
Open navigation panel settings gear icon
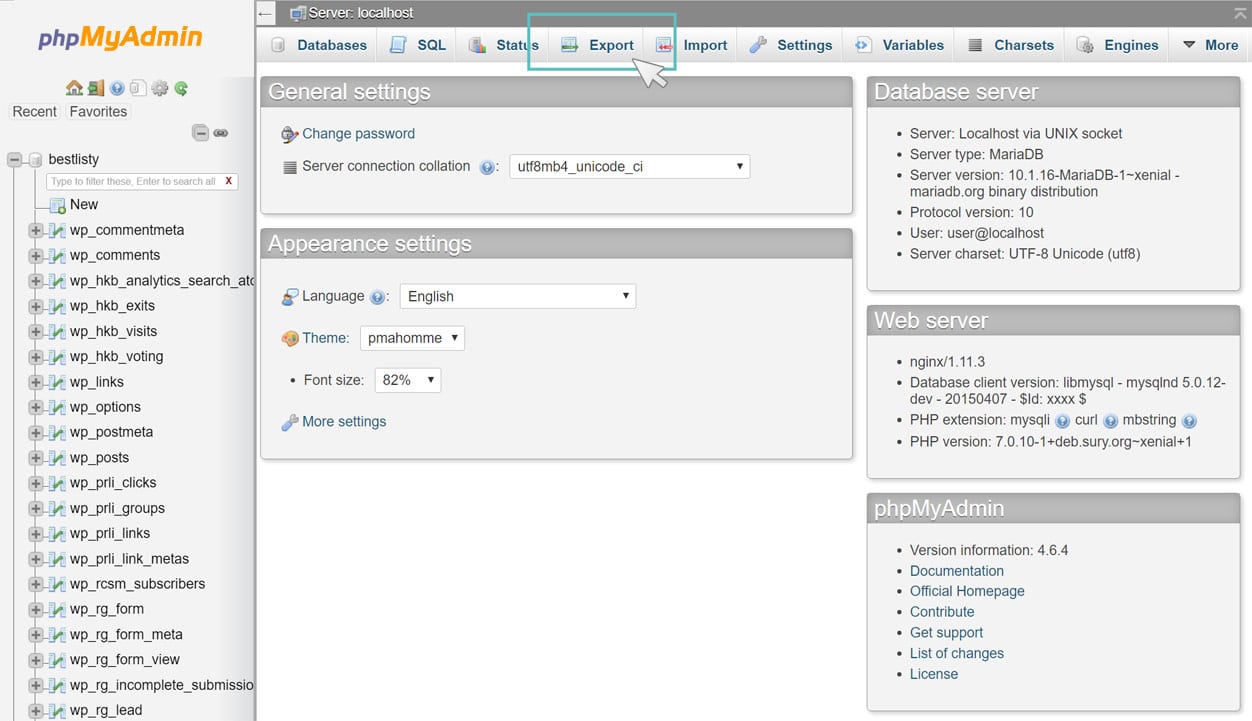point(160,88)
